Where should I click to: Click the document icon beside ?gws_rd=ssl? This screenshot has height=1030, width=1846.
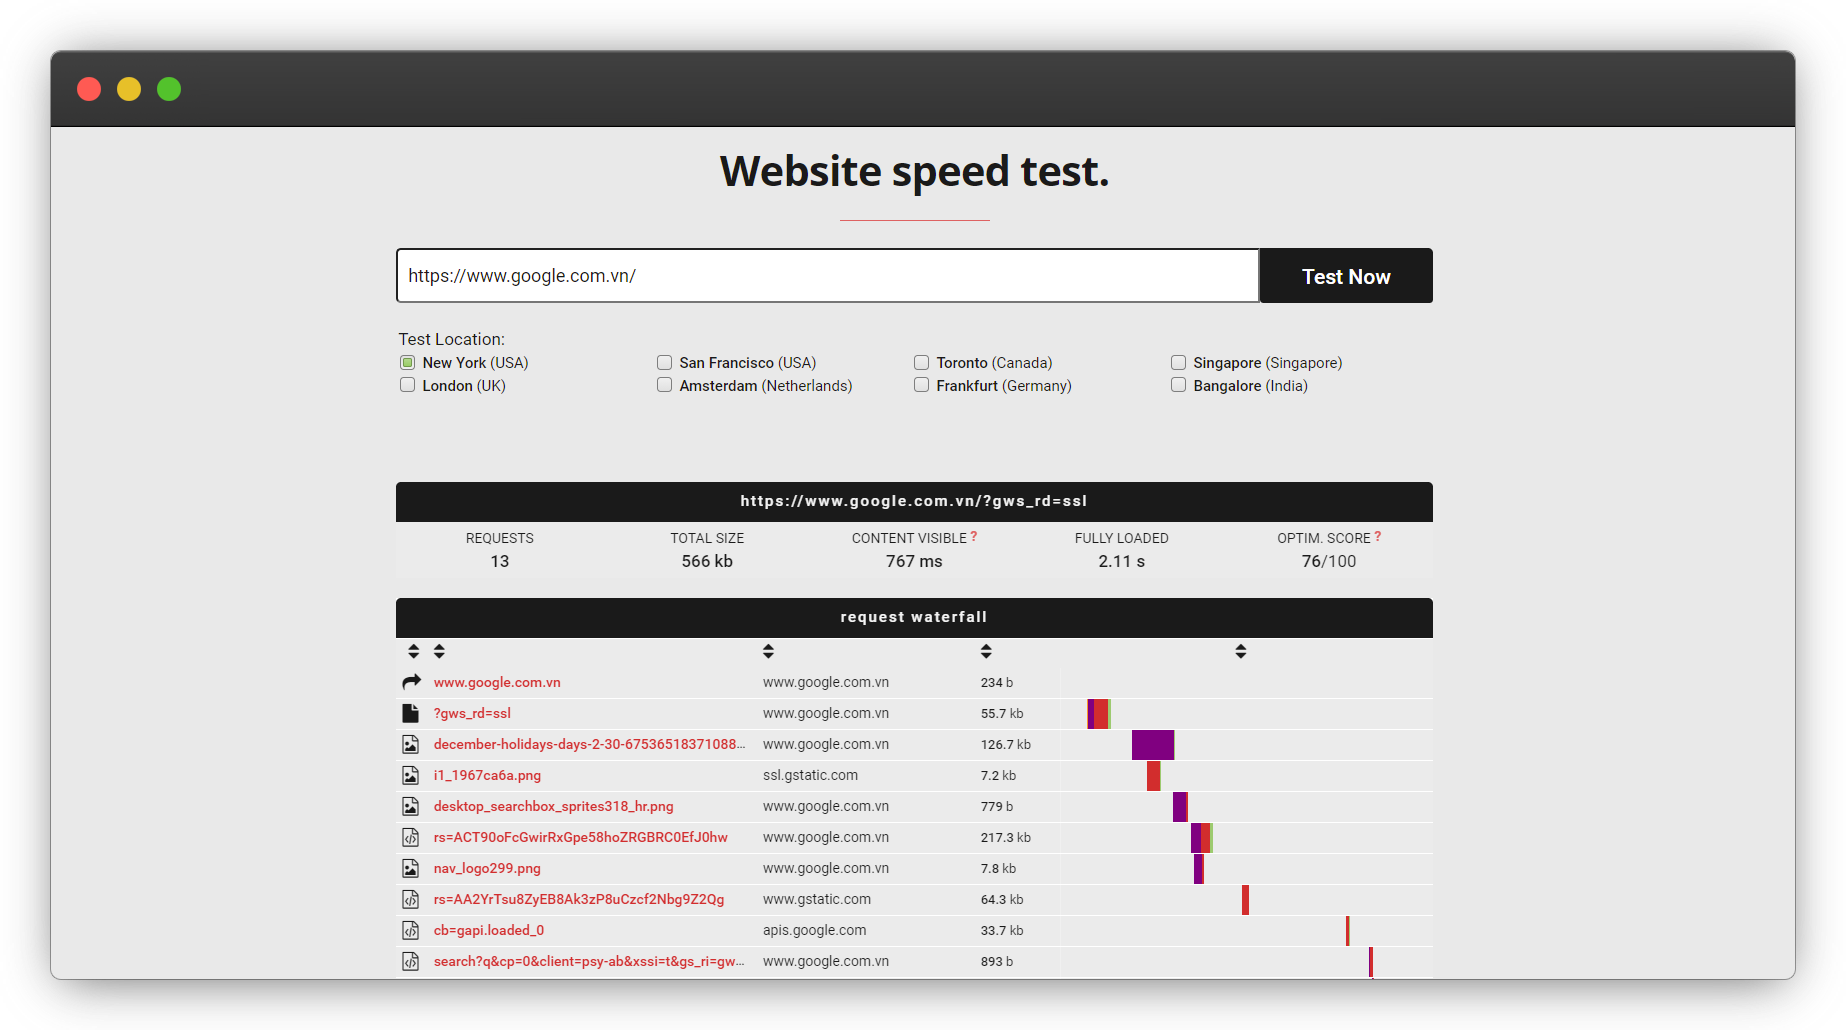410,713
